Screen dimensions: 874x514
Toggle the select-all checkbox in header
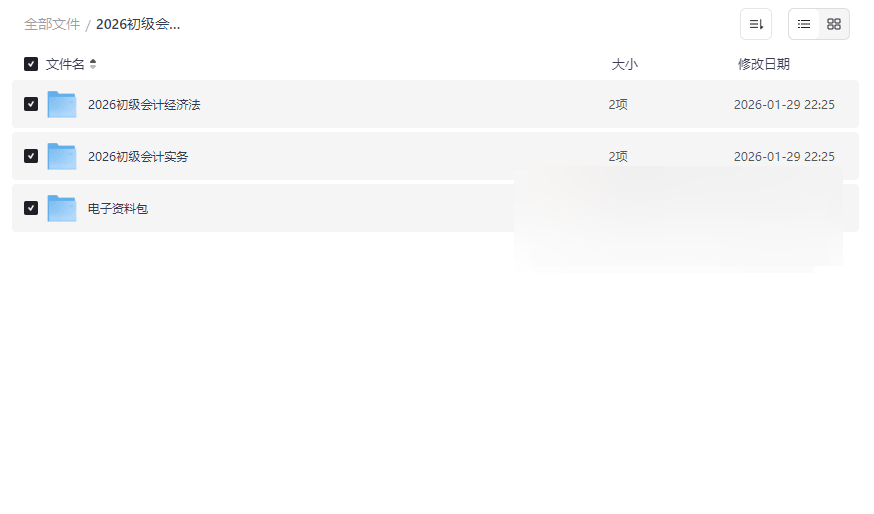click(x=31, y=64)
